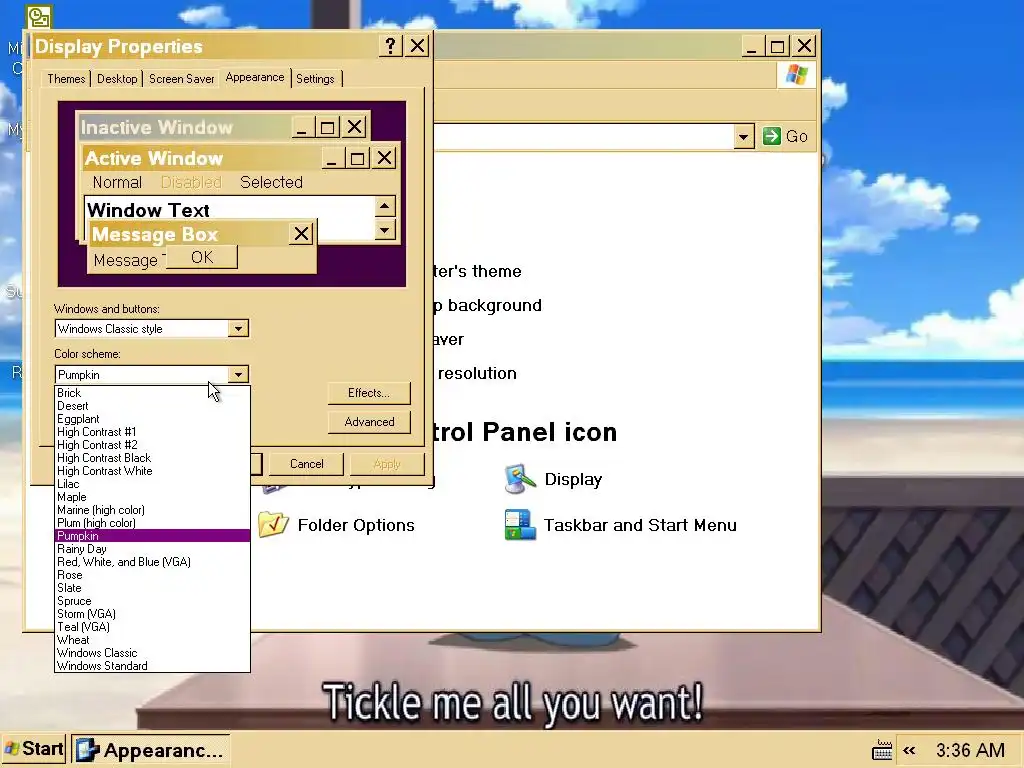
Task: Click the preview Message Box close X
Action: point(301,234)
